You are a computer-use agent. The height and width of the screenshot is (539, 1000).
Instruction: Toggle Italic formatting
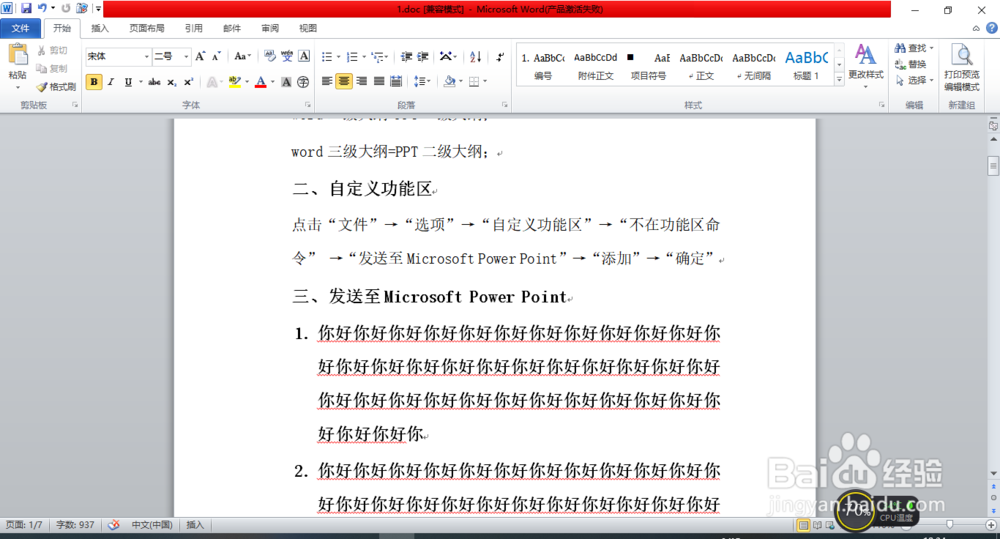click(111, 82)
